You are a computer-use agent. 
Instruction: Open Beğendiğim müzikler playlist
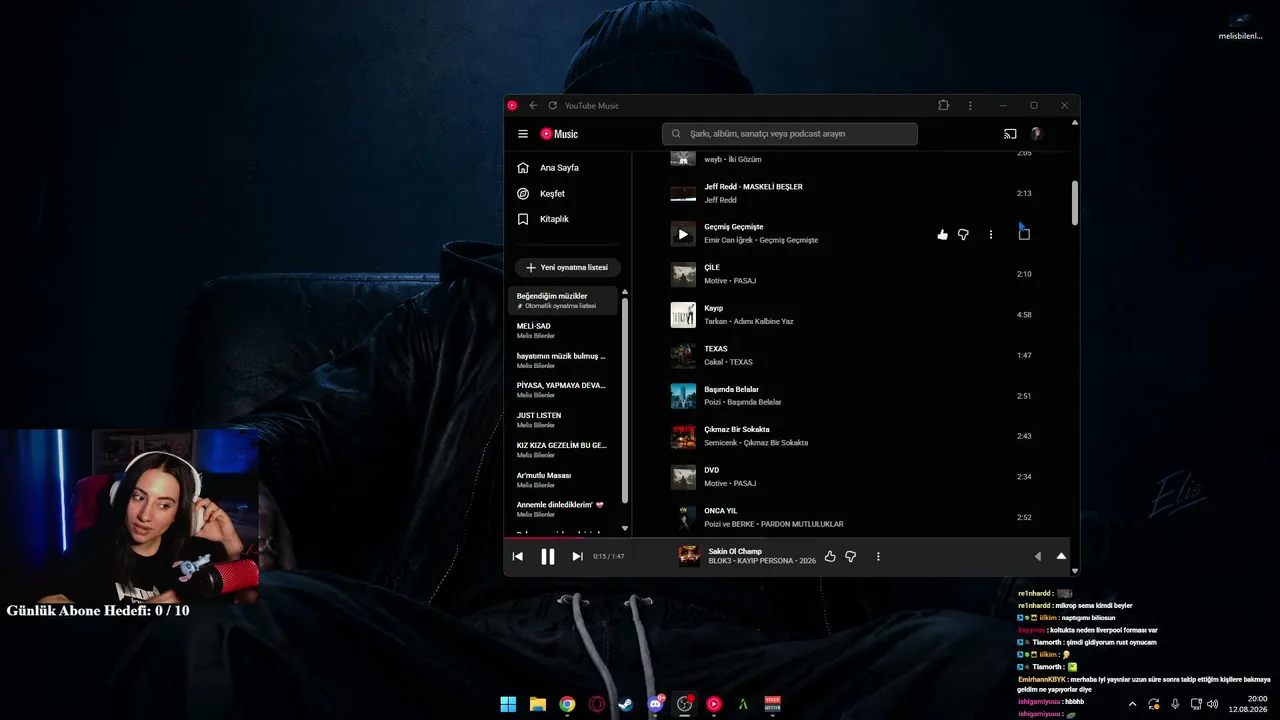(562, 300)
